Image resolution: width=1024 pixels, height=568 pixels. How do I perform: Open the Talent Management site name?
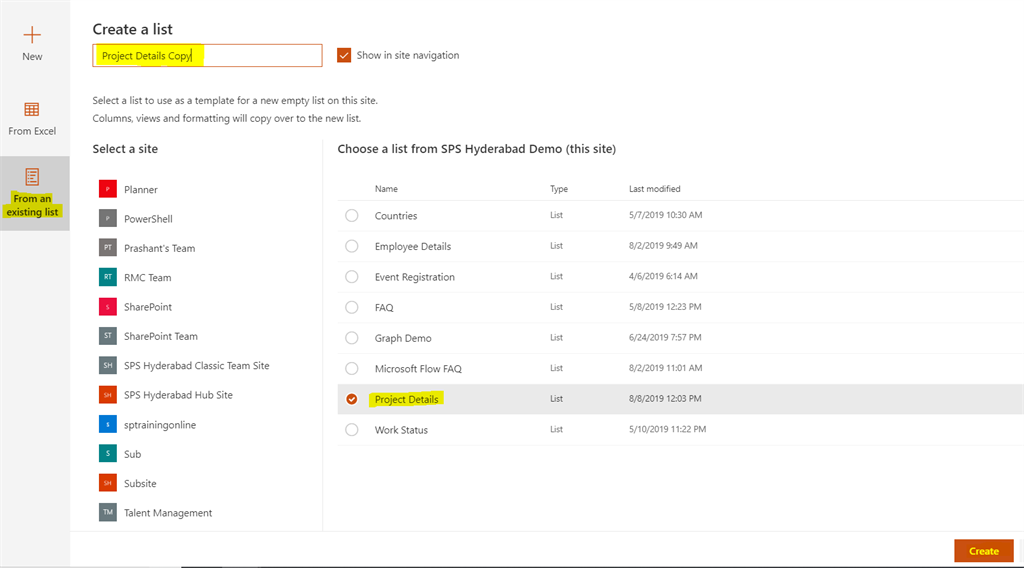coord(168,513)
